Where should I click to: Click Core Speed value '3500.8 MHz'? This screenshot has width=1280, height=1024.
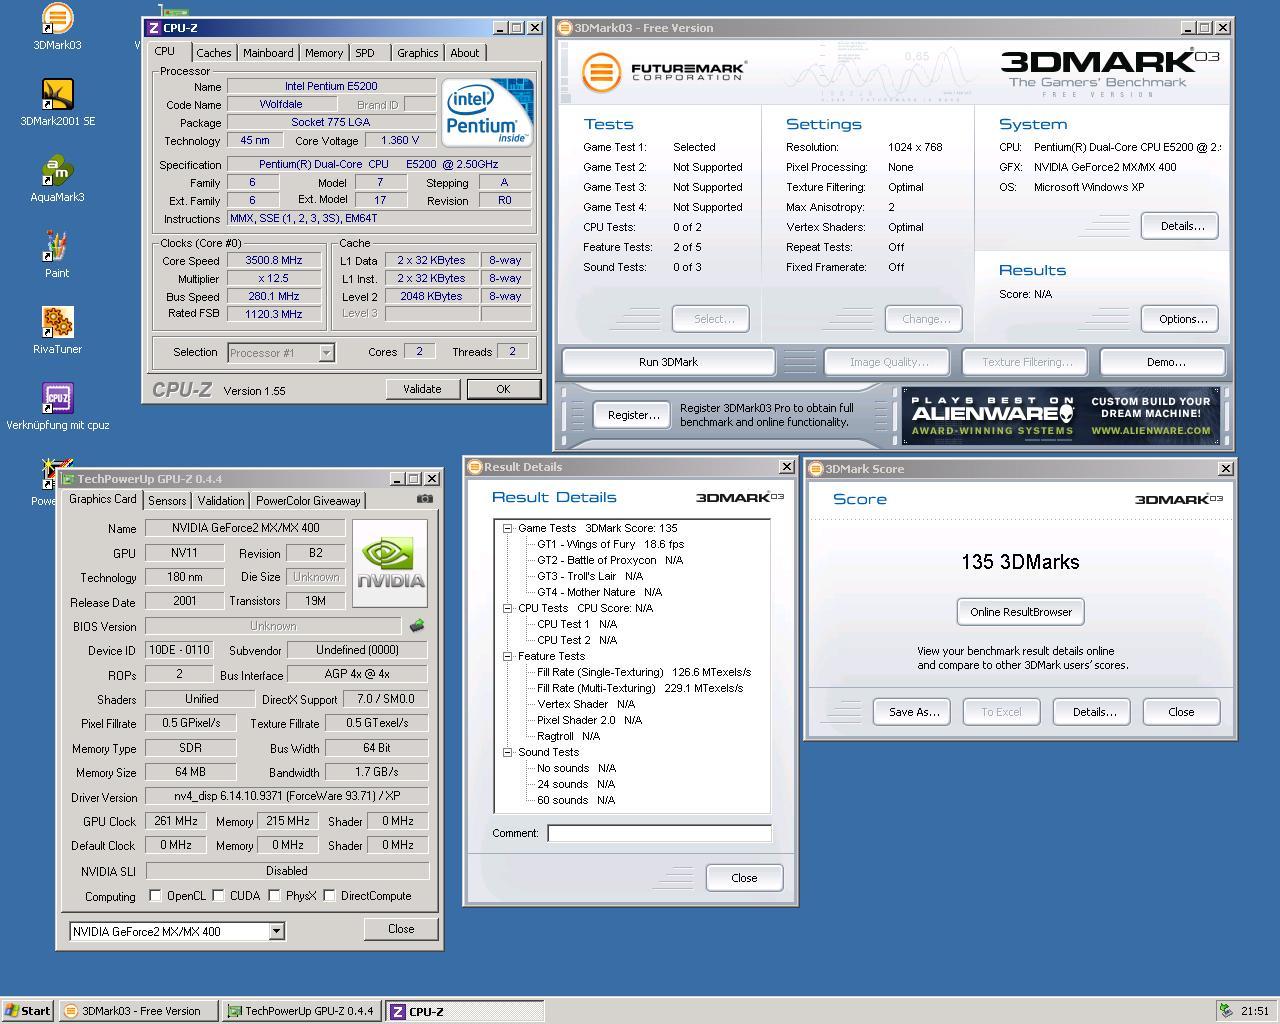click(x=273, y=260)
